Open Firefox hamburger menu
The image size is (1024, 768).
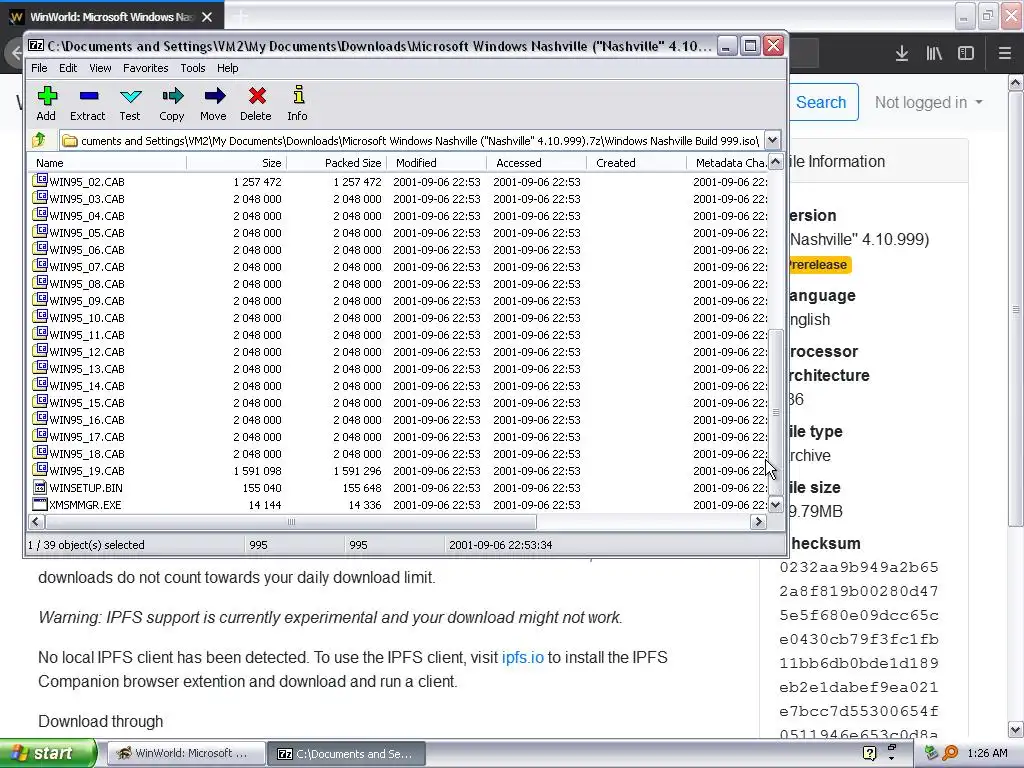pos(1004,53)
